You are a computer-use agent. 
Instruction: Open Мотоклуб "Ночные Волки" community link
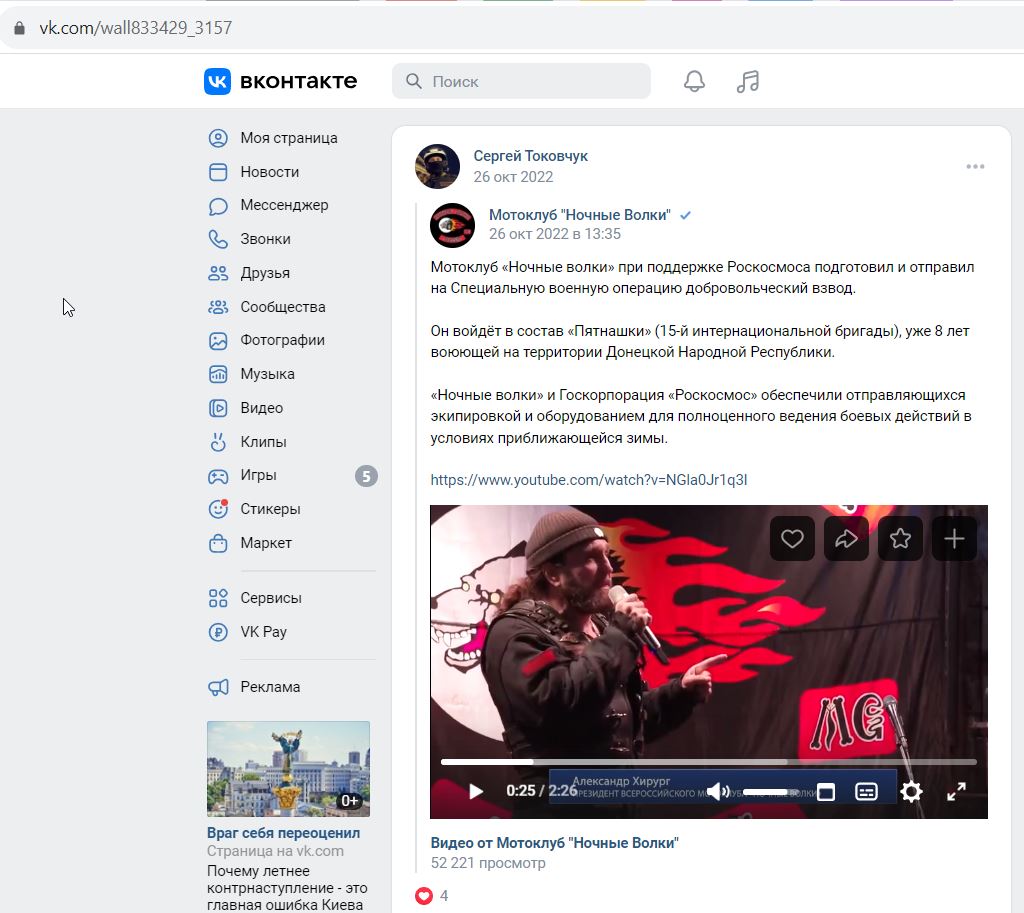(580, 215)
